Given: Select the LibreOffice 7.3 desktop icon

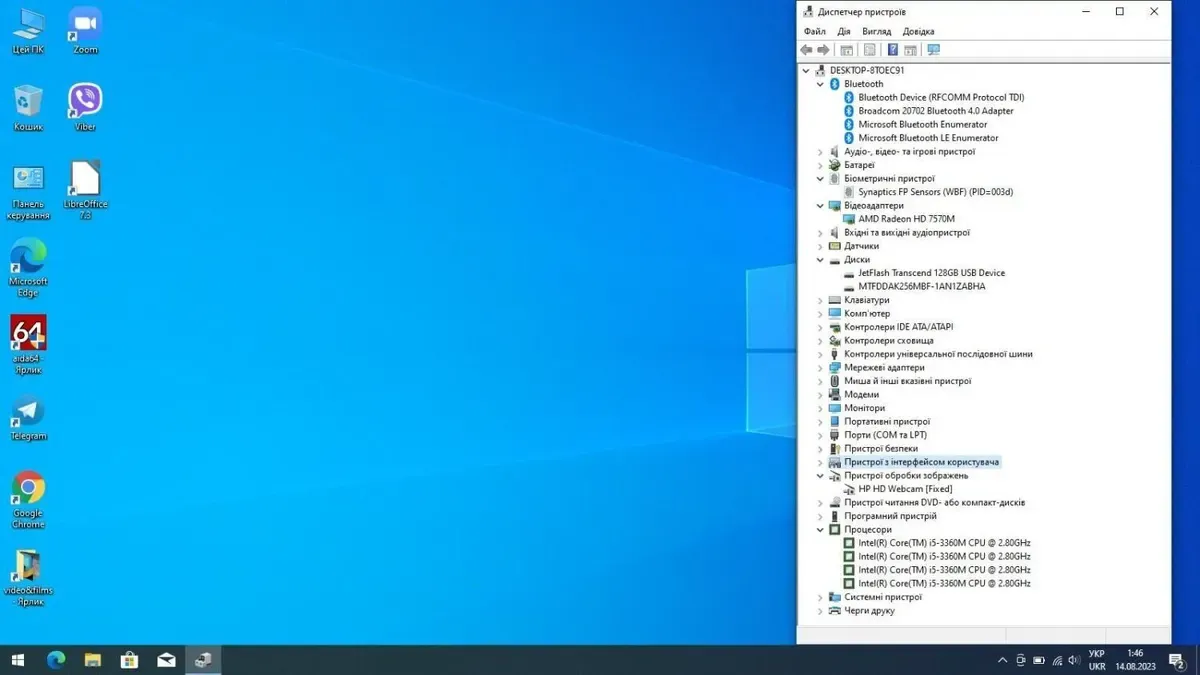Looking at the screenshot, I should pos(85,181).
